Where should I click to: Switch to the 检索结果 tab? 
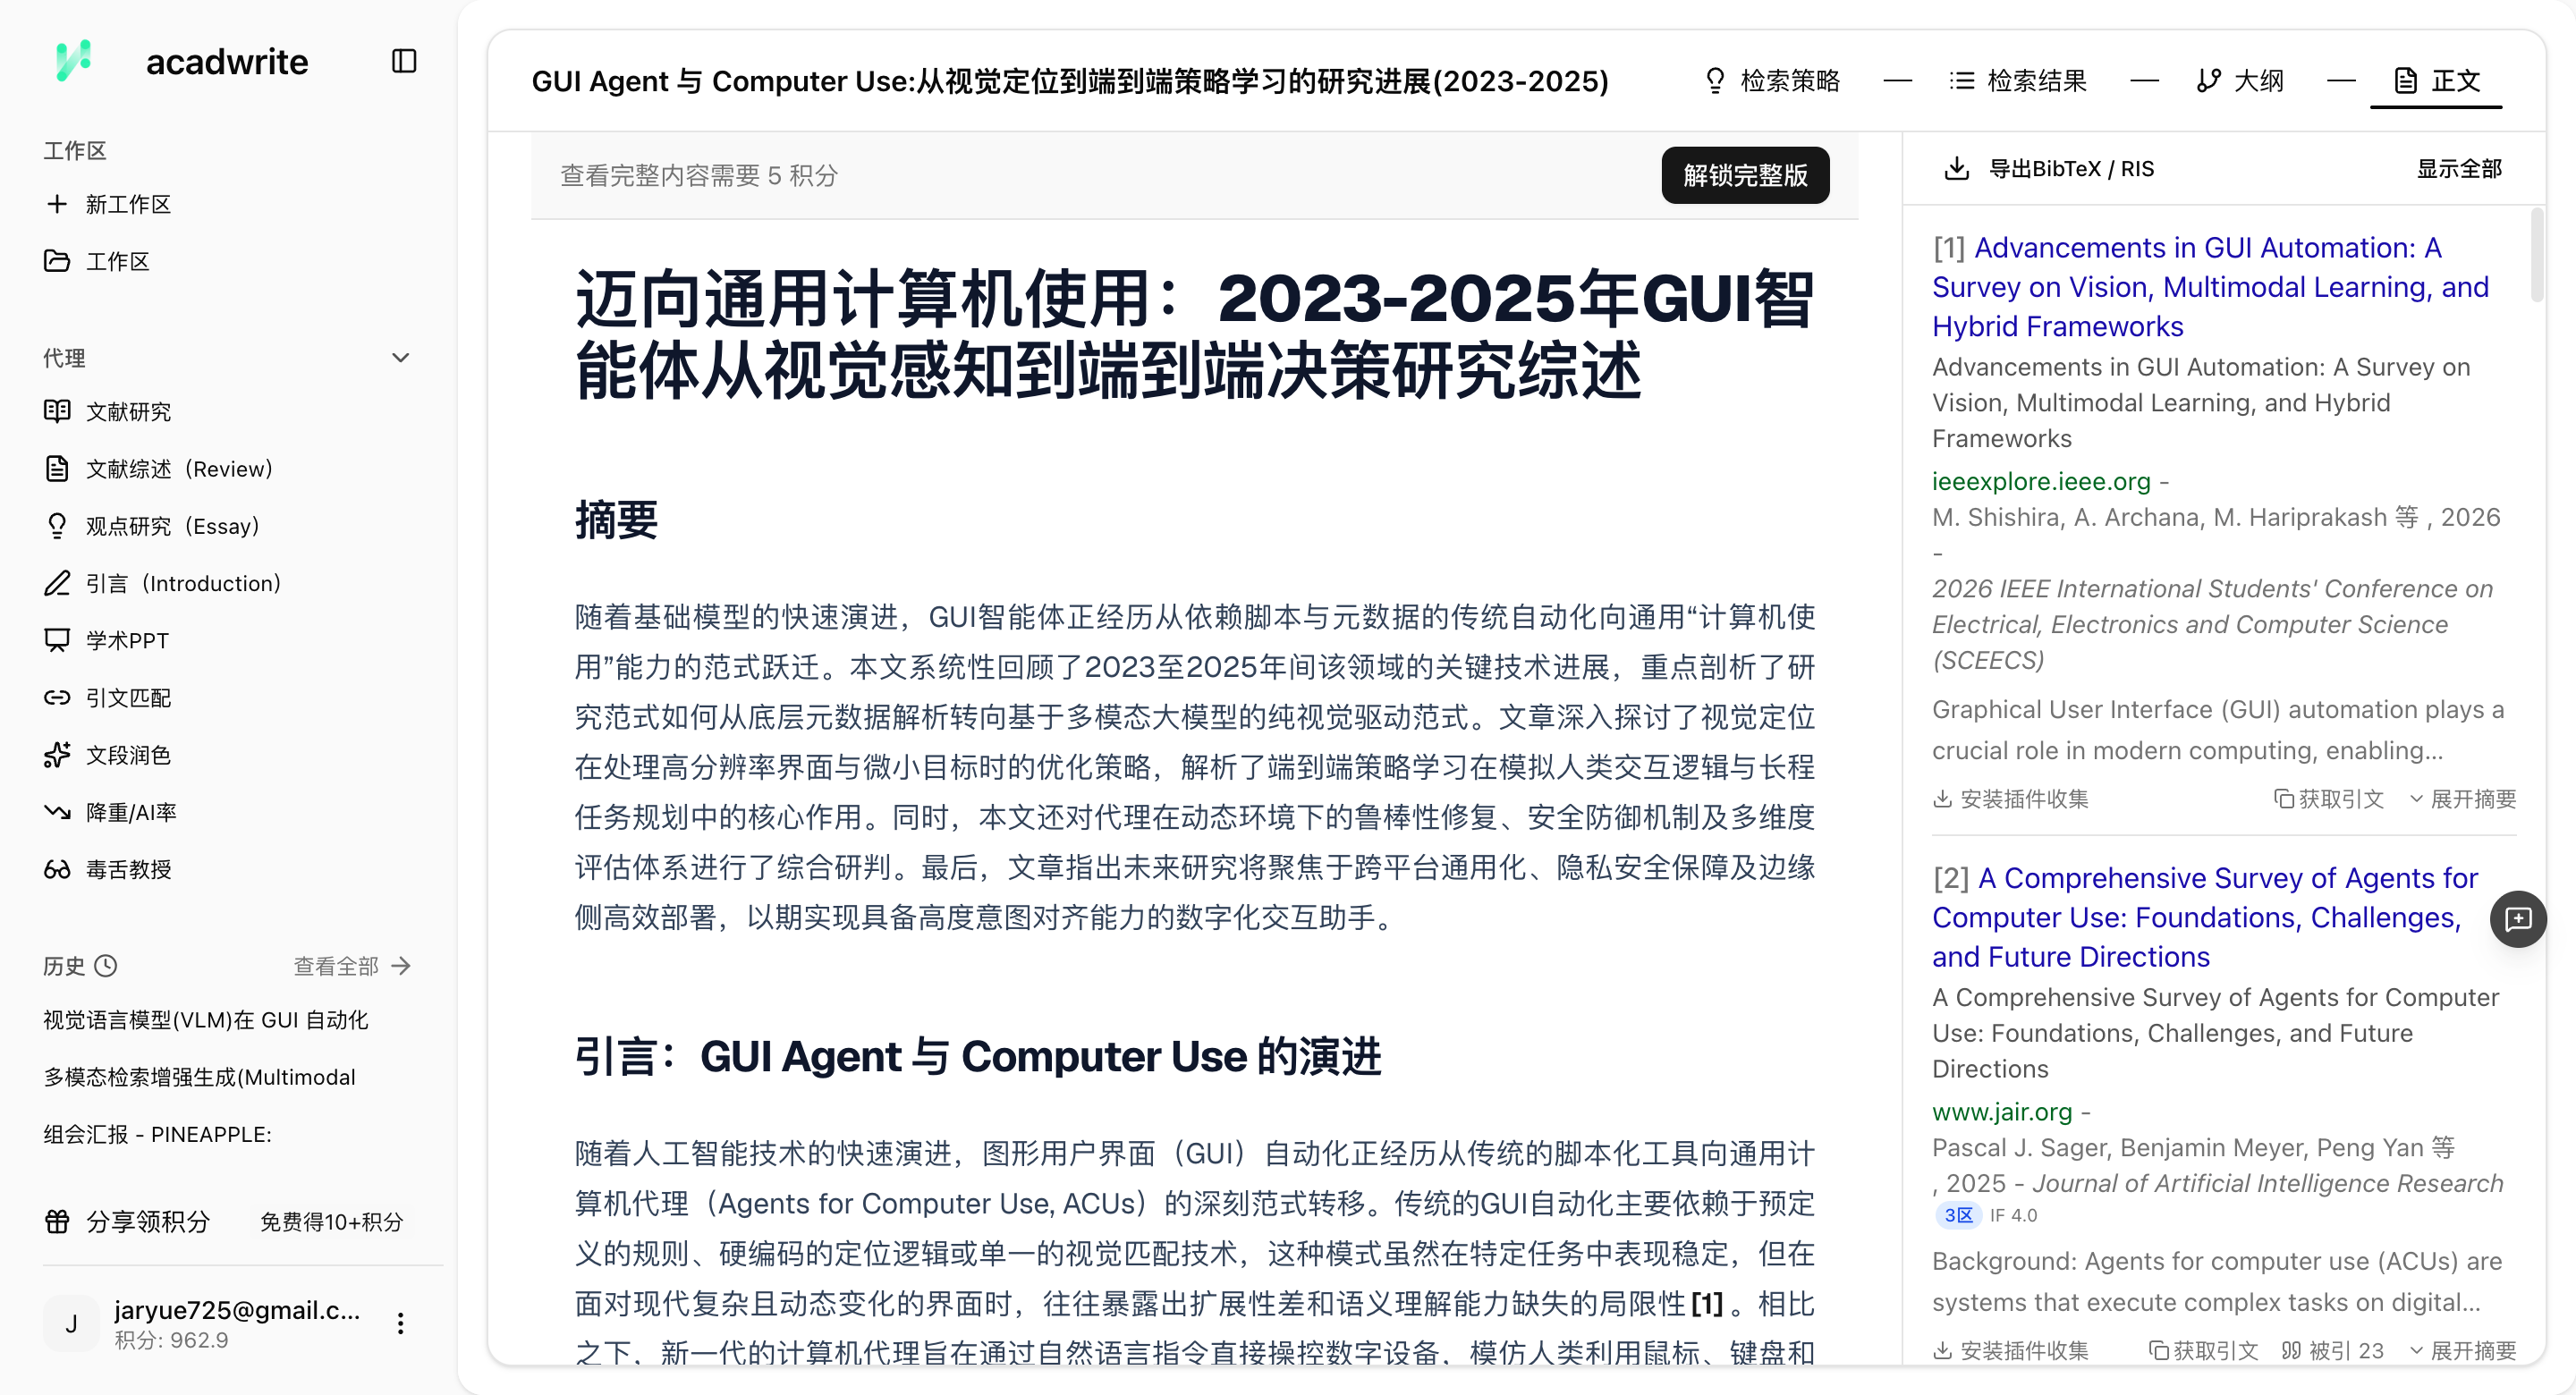click(2019, 80)
